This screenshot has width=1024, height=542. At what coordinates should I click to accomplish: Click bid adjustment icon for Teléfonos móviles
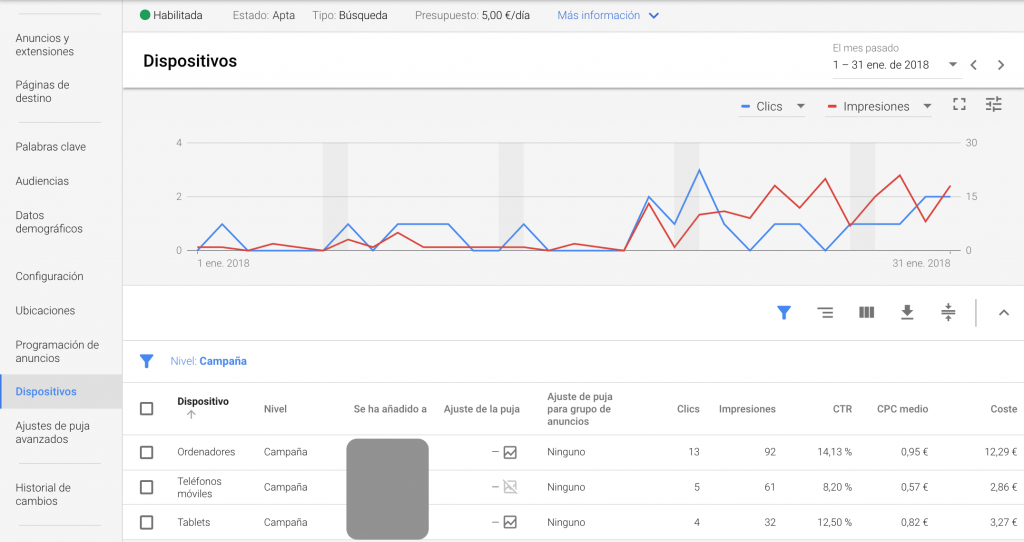pos(510,487)
